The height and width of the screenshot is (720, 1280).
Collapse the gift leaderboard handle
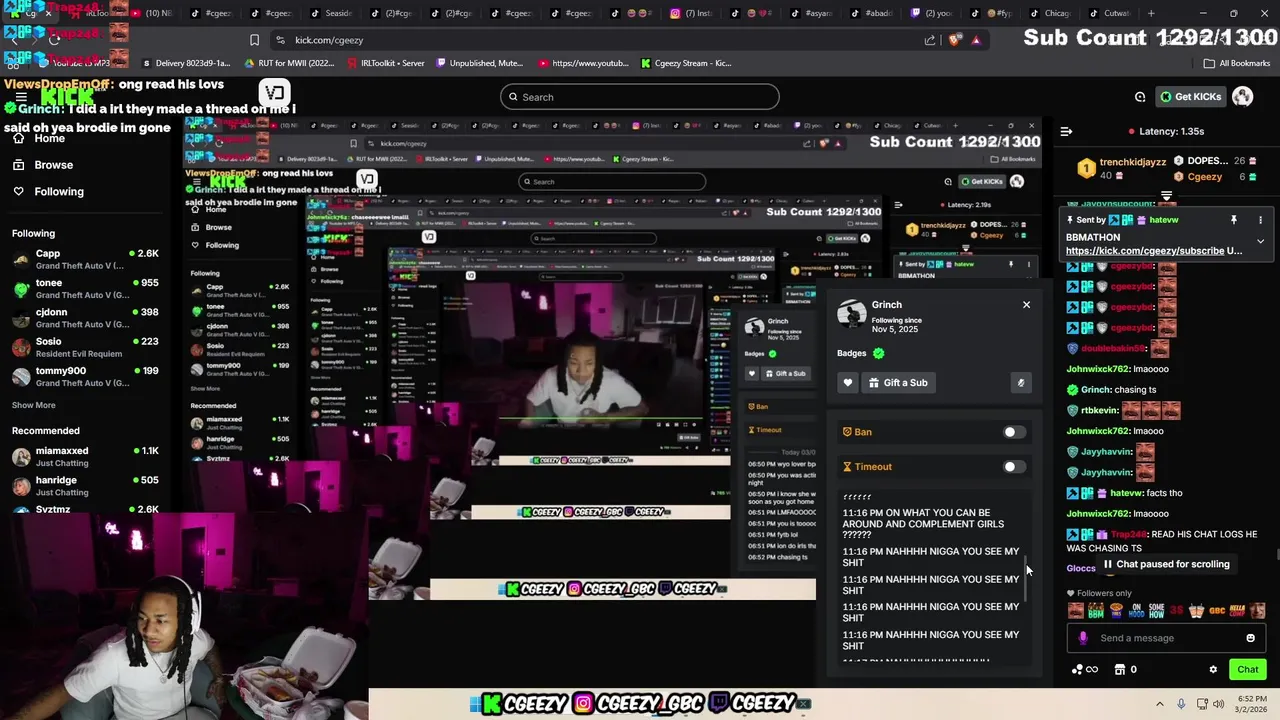pos(1166,196)
